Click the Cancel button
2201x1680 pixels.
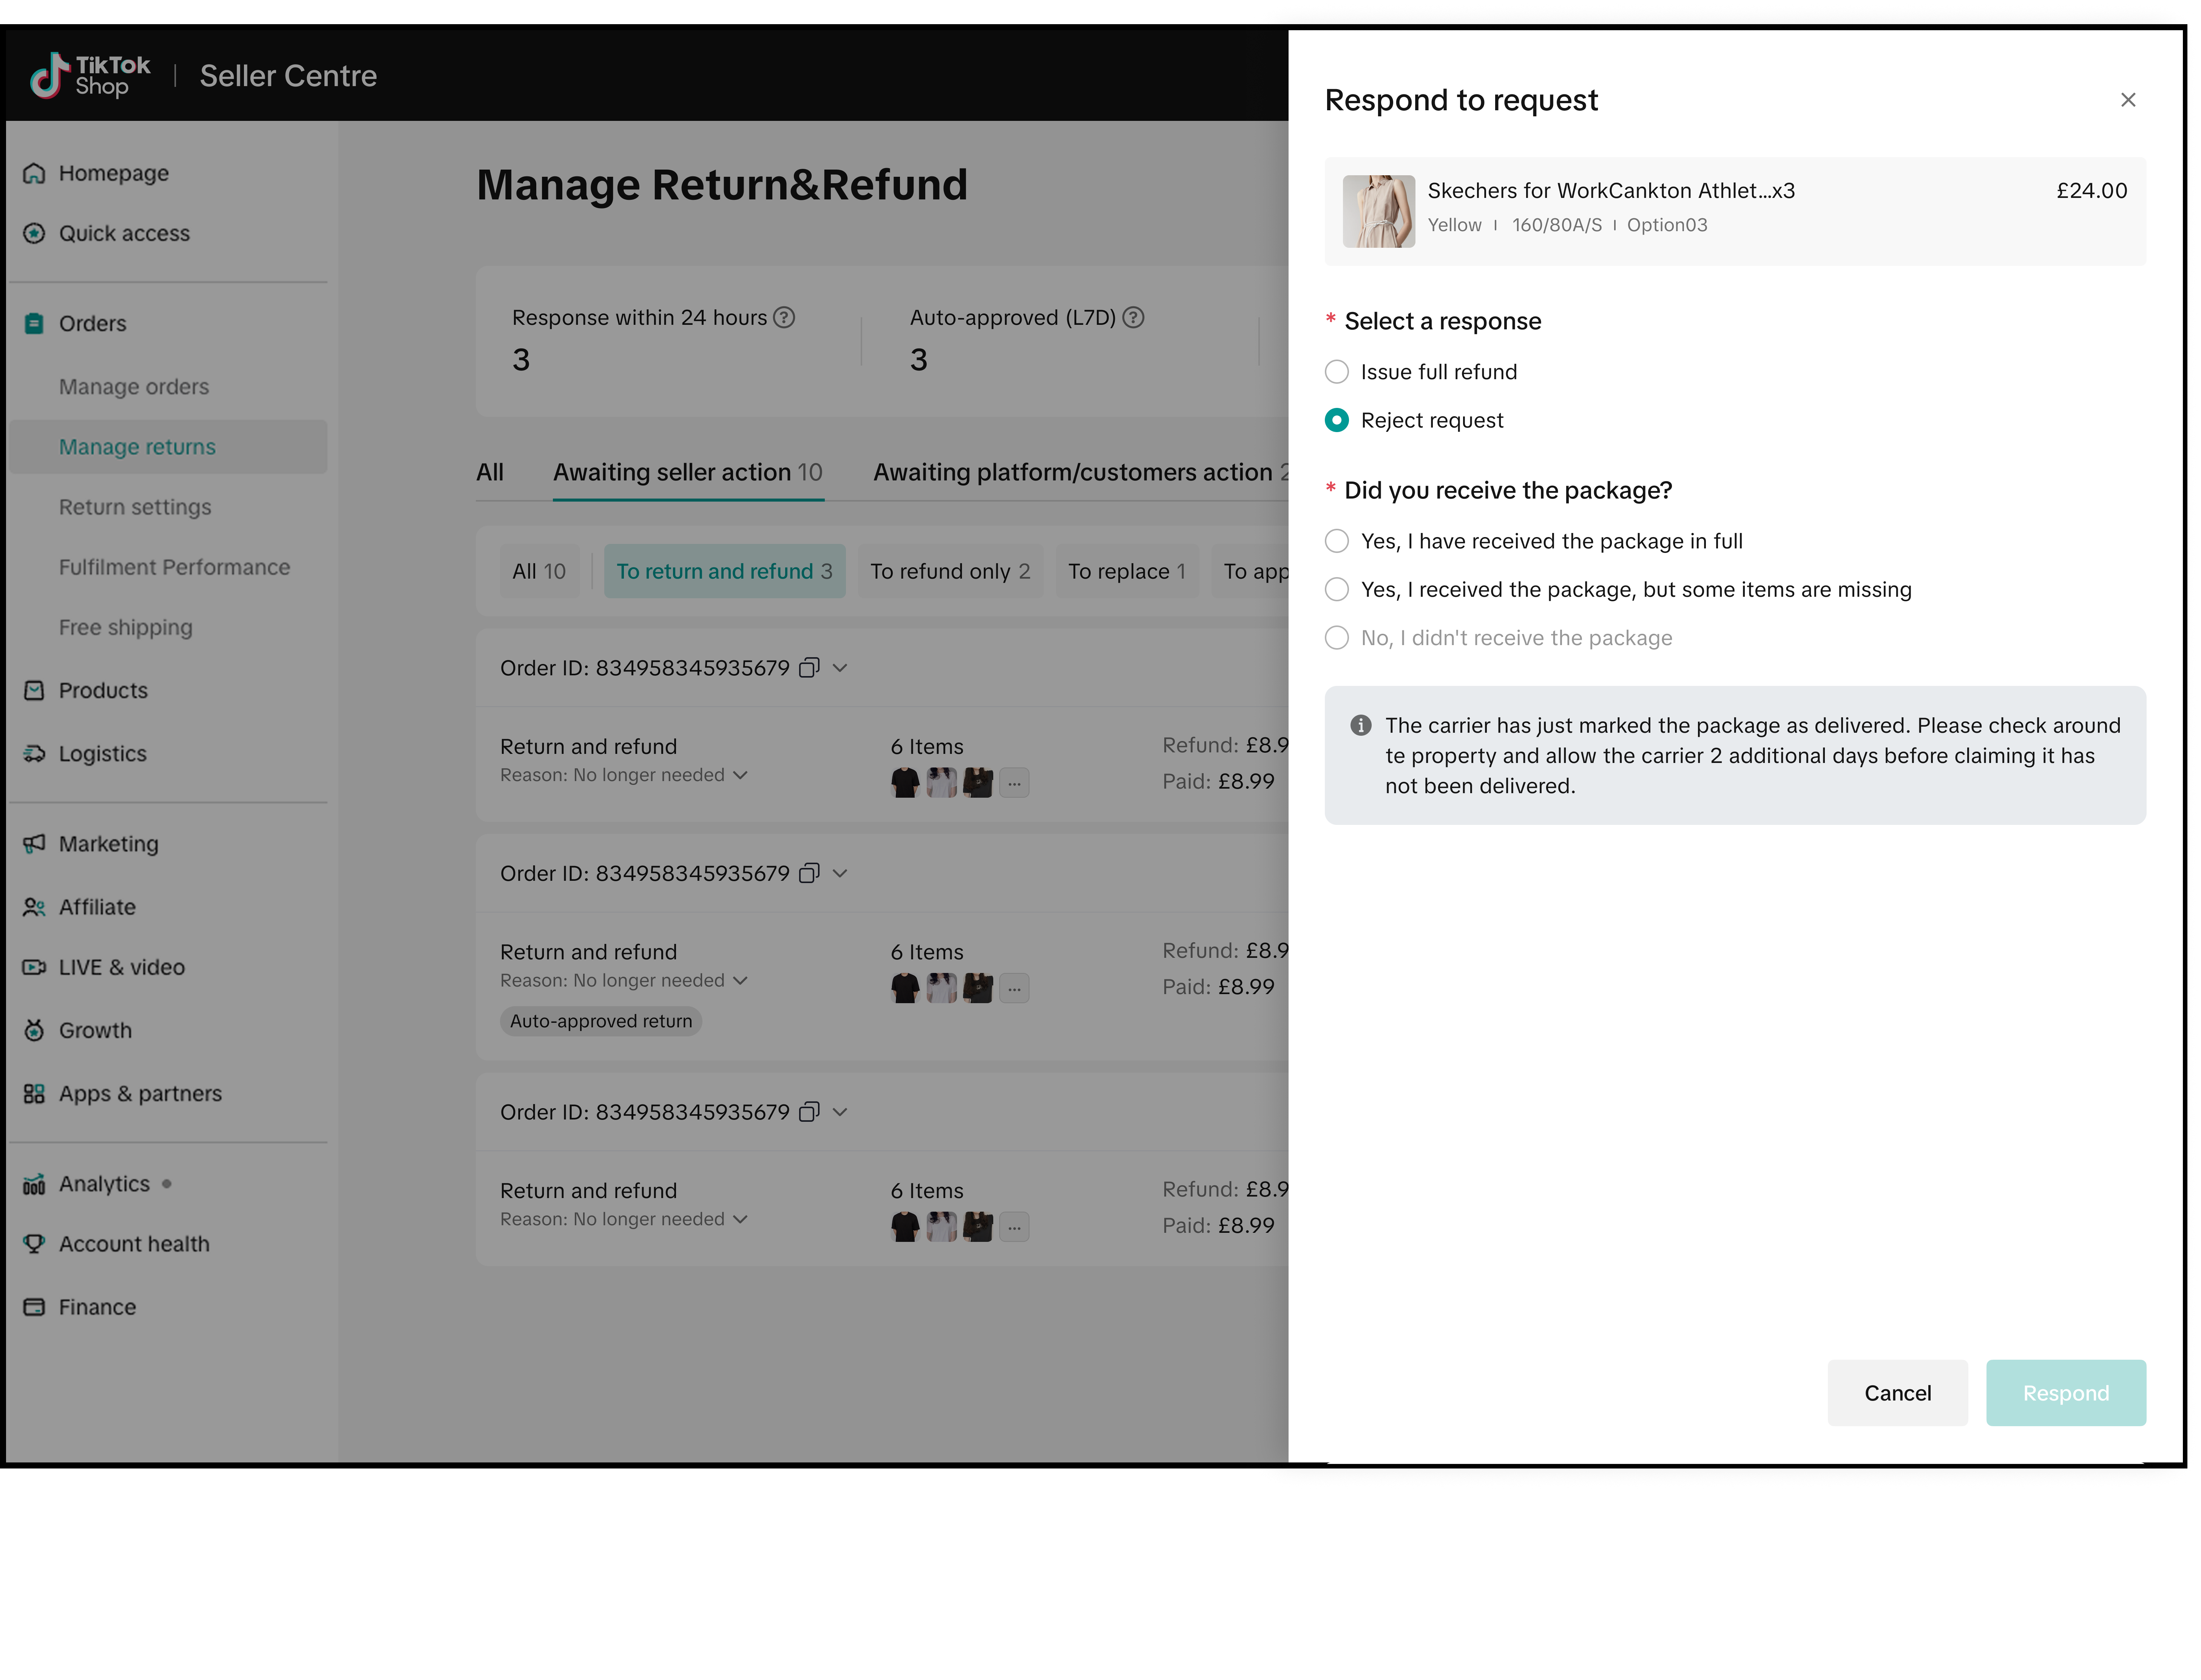tap(1897, 1393)
